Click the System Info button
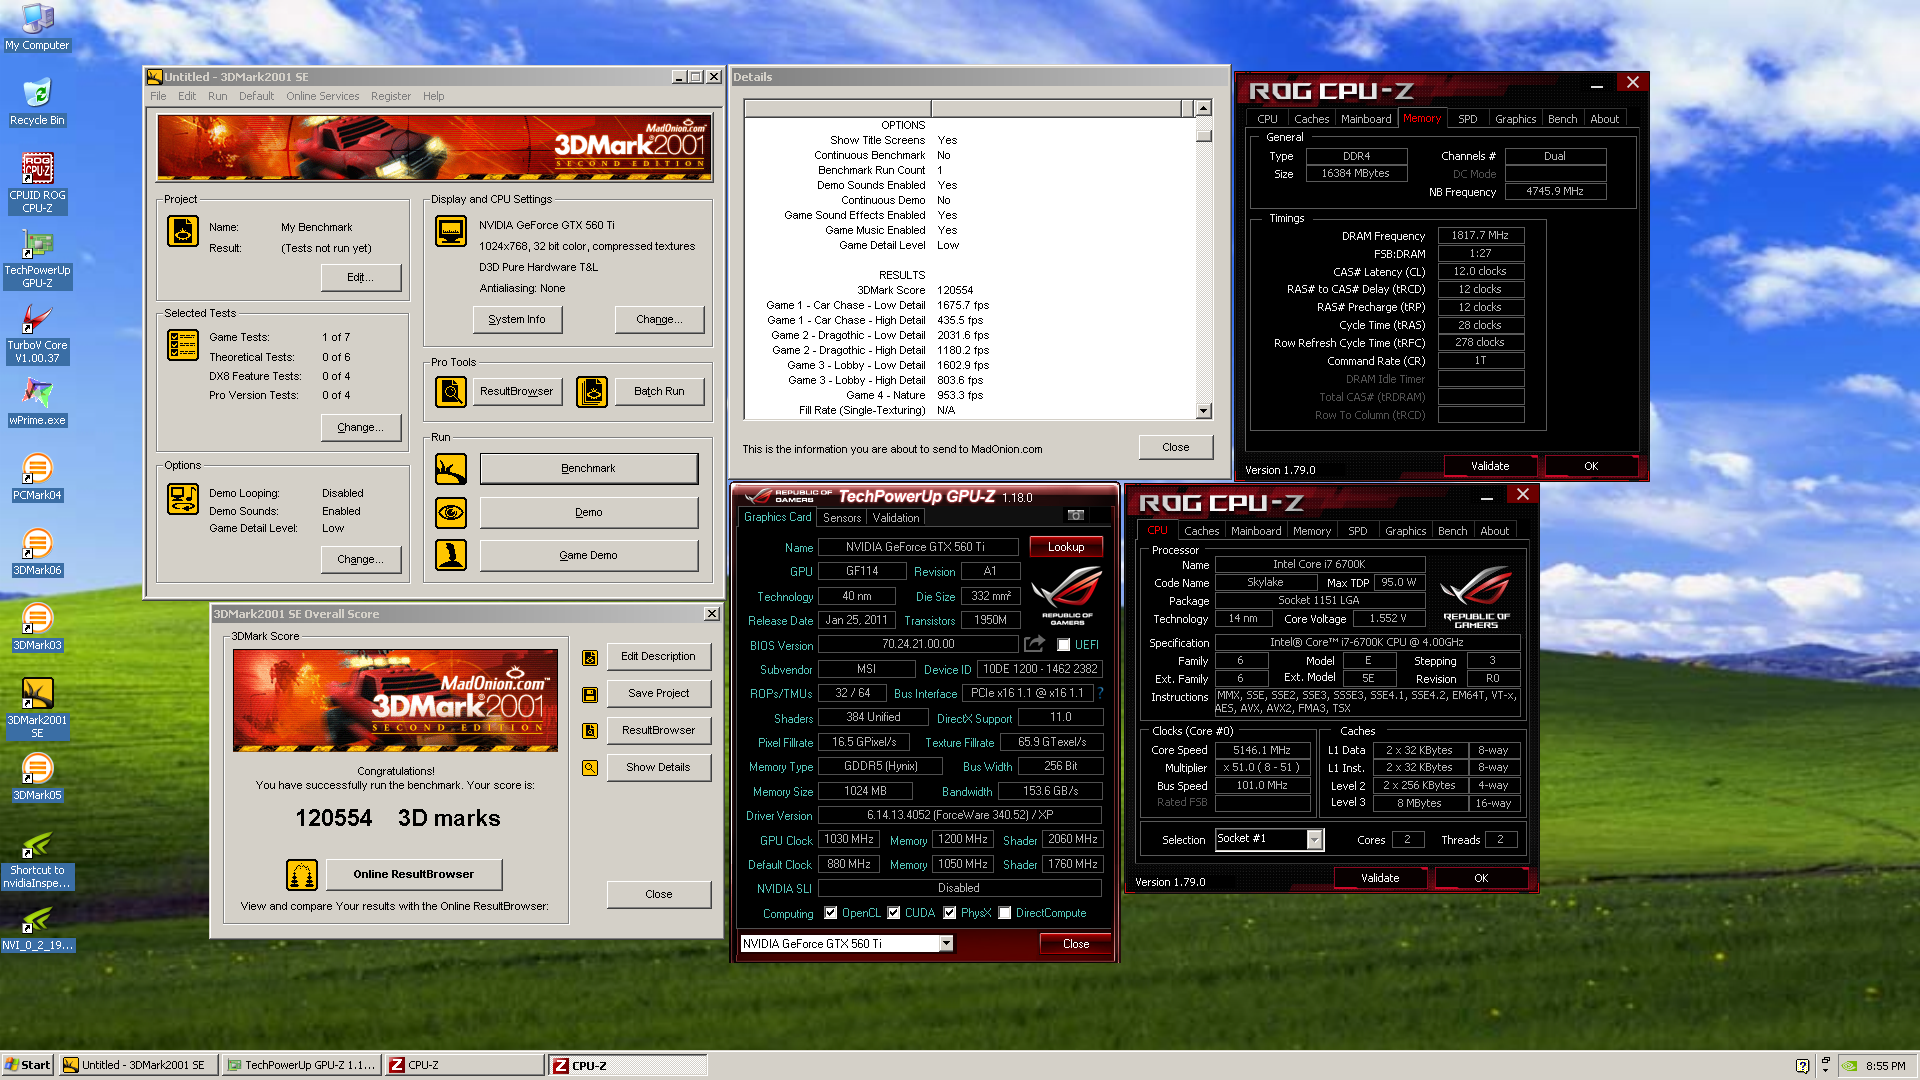Viewport: 1920px width, 1080px height. [x=517, y=319]
